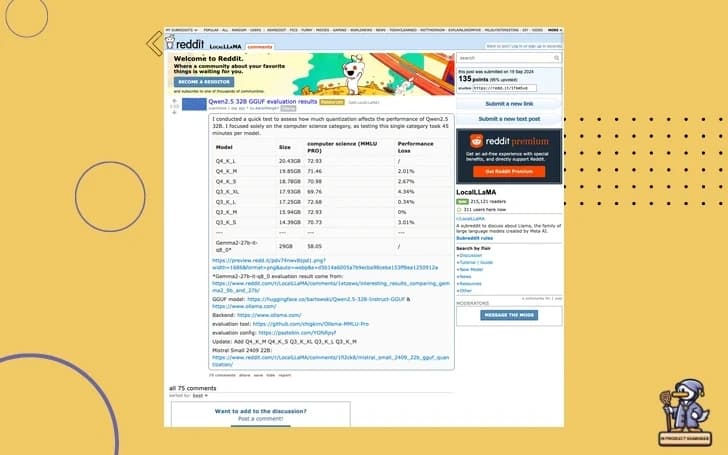
Task: Open the sorted by best dropdown
Action: (199, 396)
